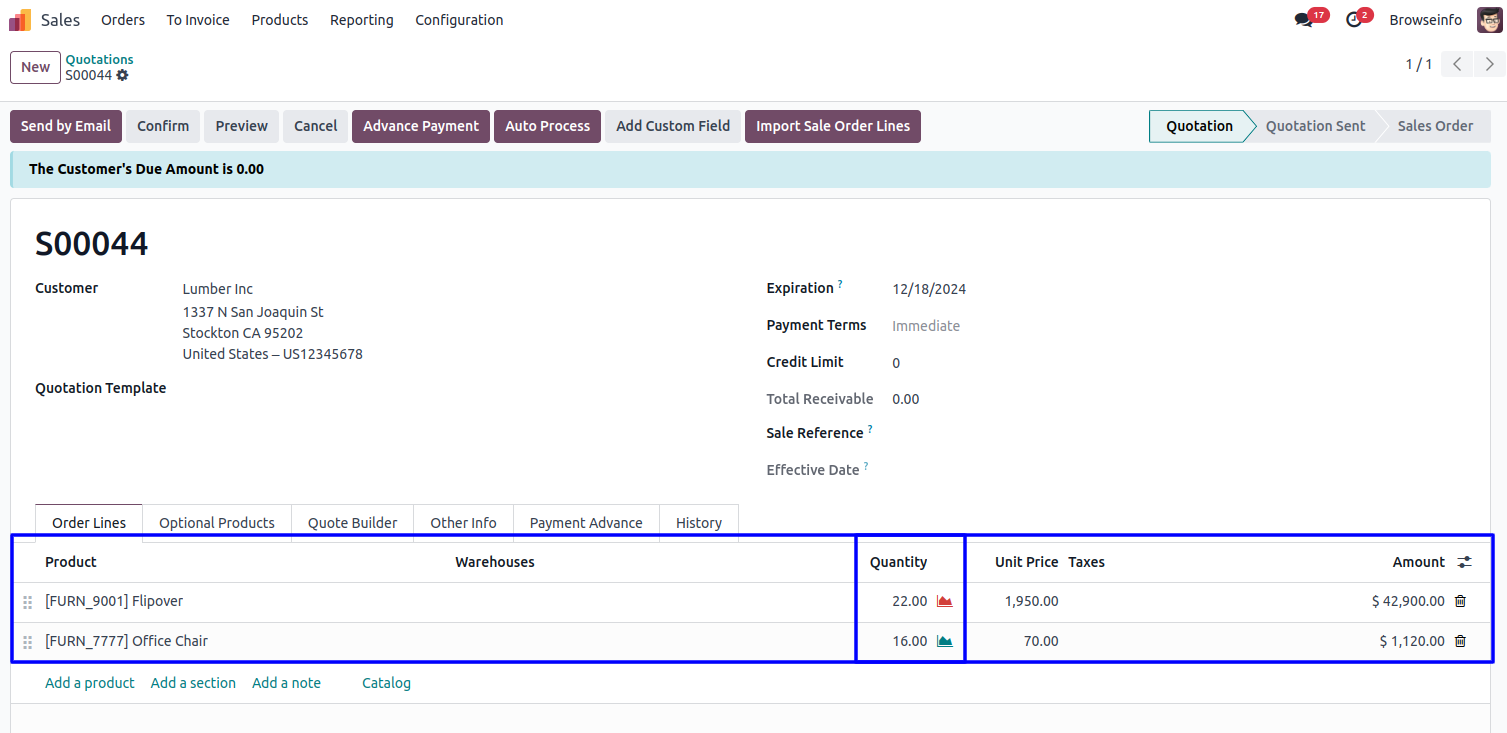This screenshot has height=733, width=1507.
Task: Click the gear icon next to S00044
Action: pos(122,75)
